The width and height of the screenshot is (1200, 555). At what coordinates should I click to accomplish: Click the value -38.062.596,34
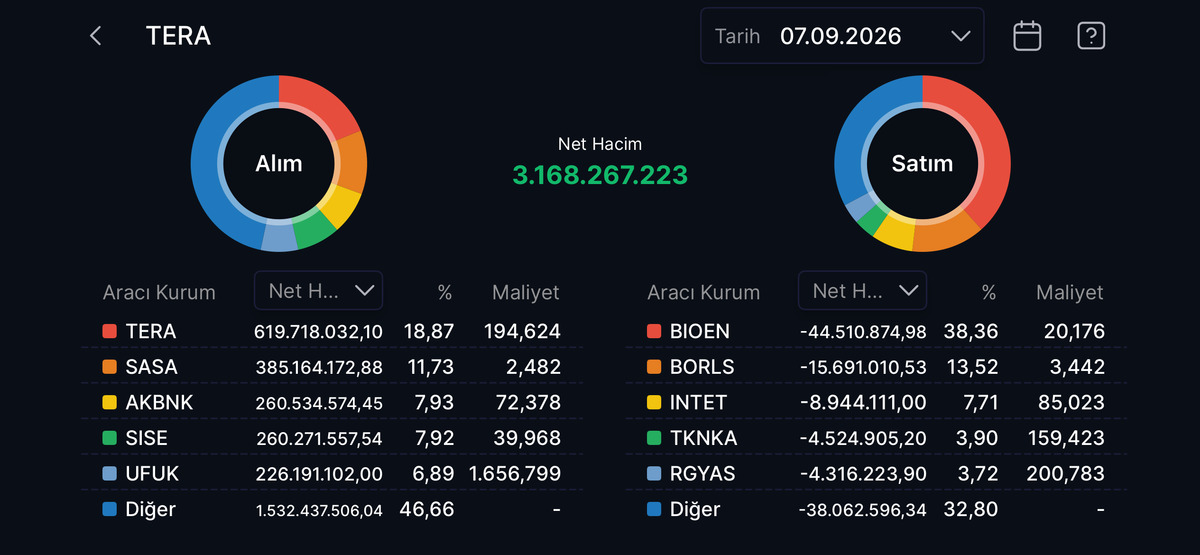863,510
